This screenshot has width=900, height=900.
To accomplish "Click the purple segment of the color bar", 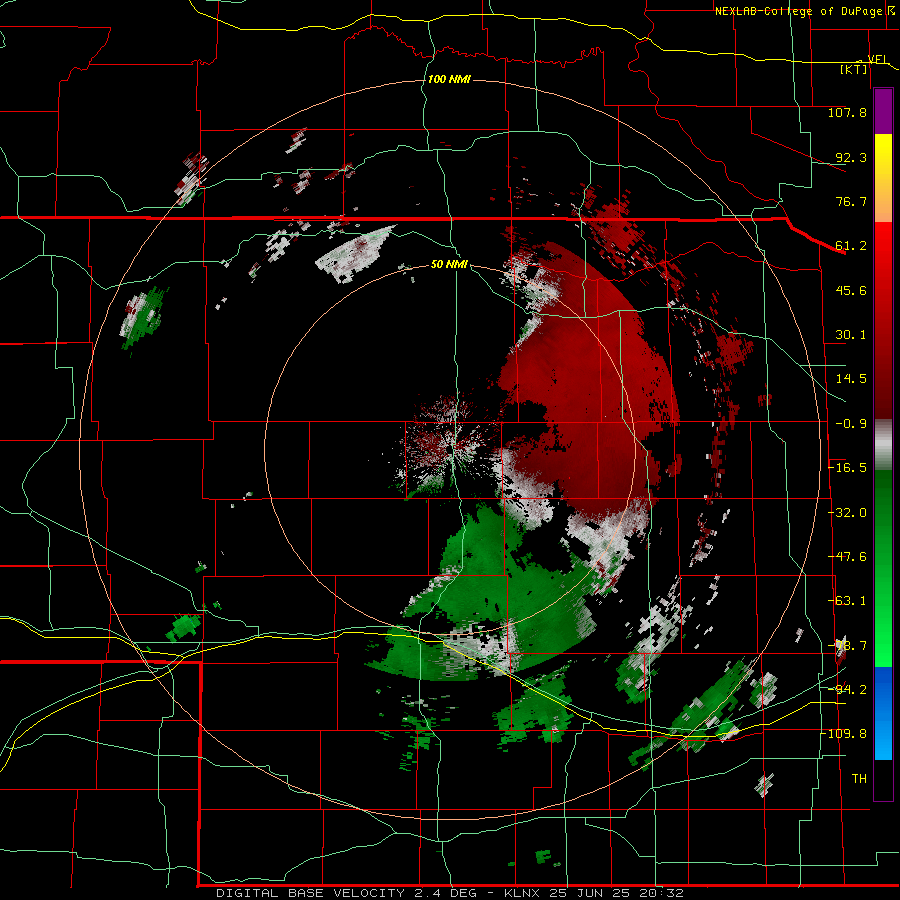I will click(x=883, y=111).
